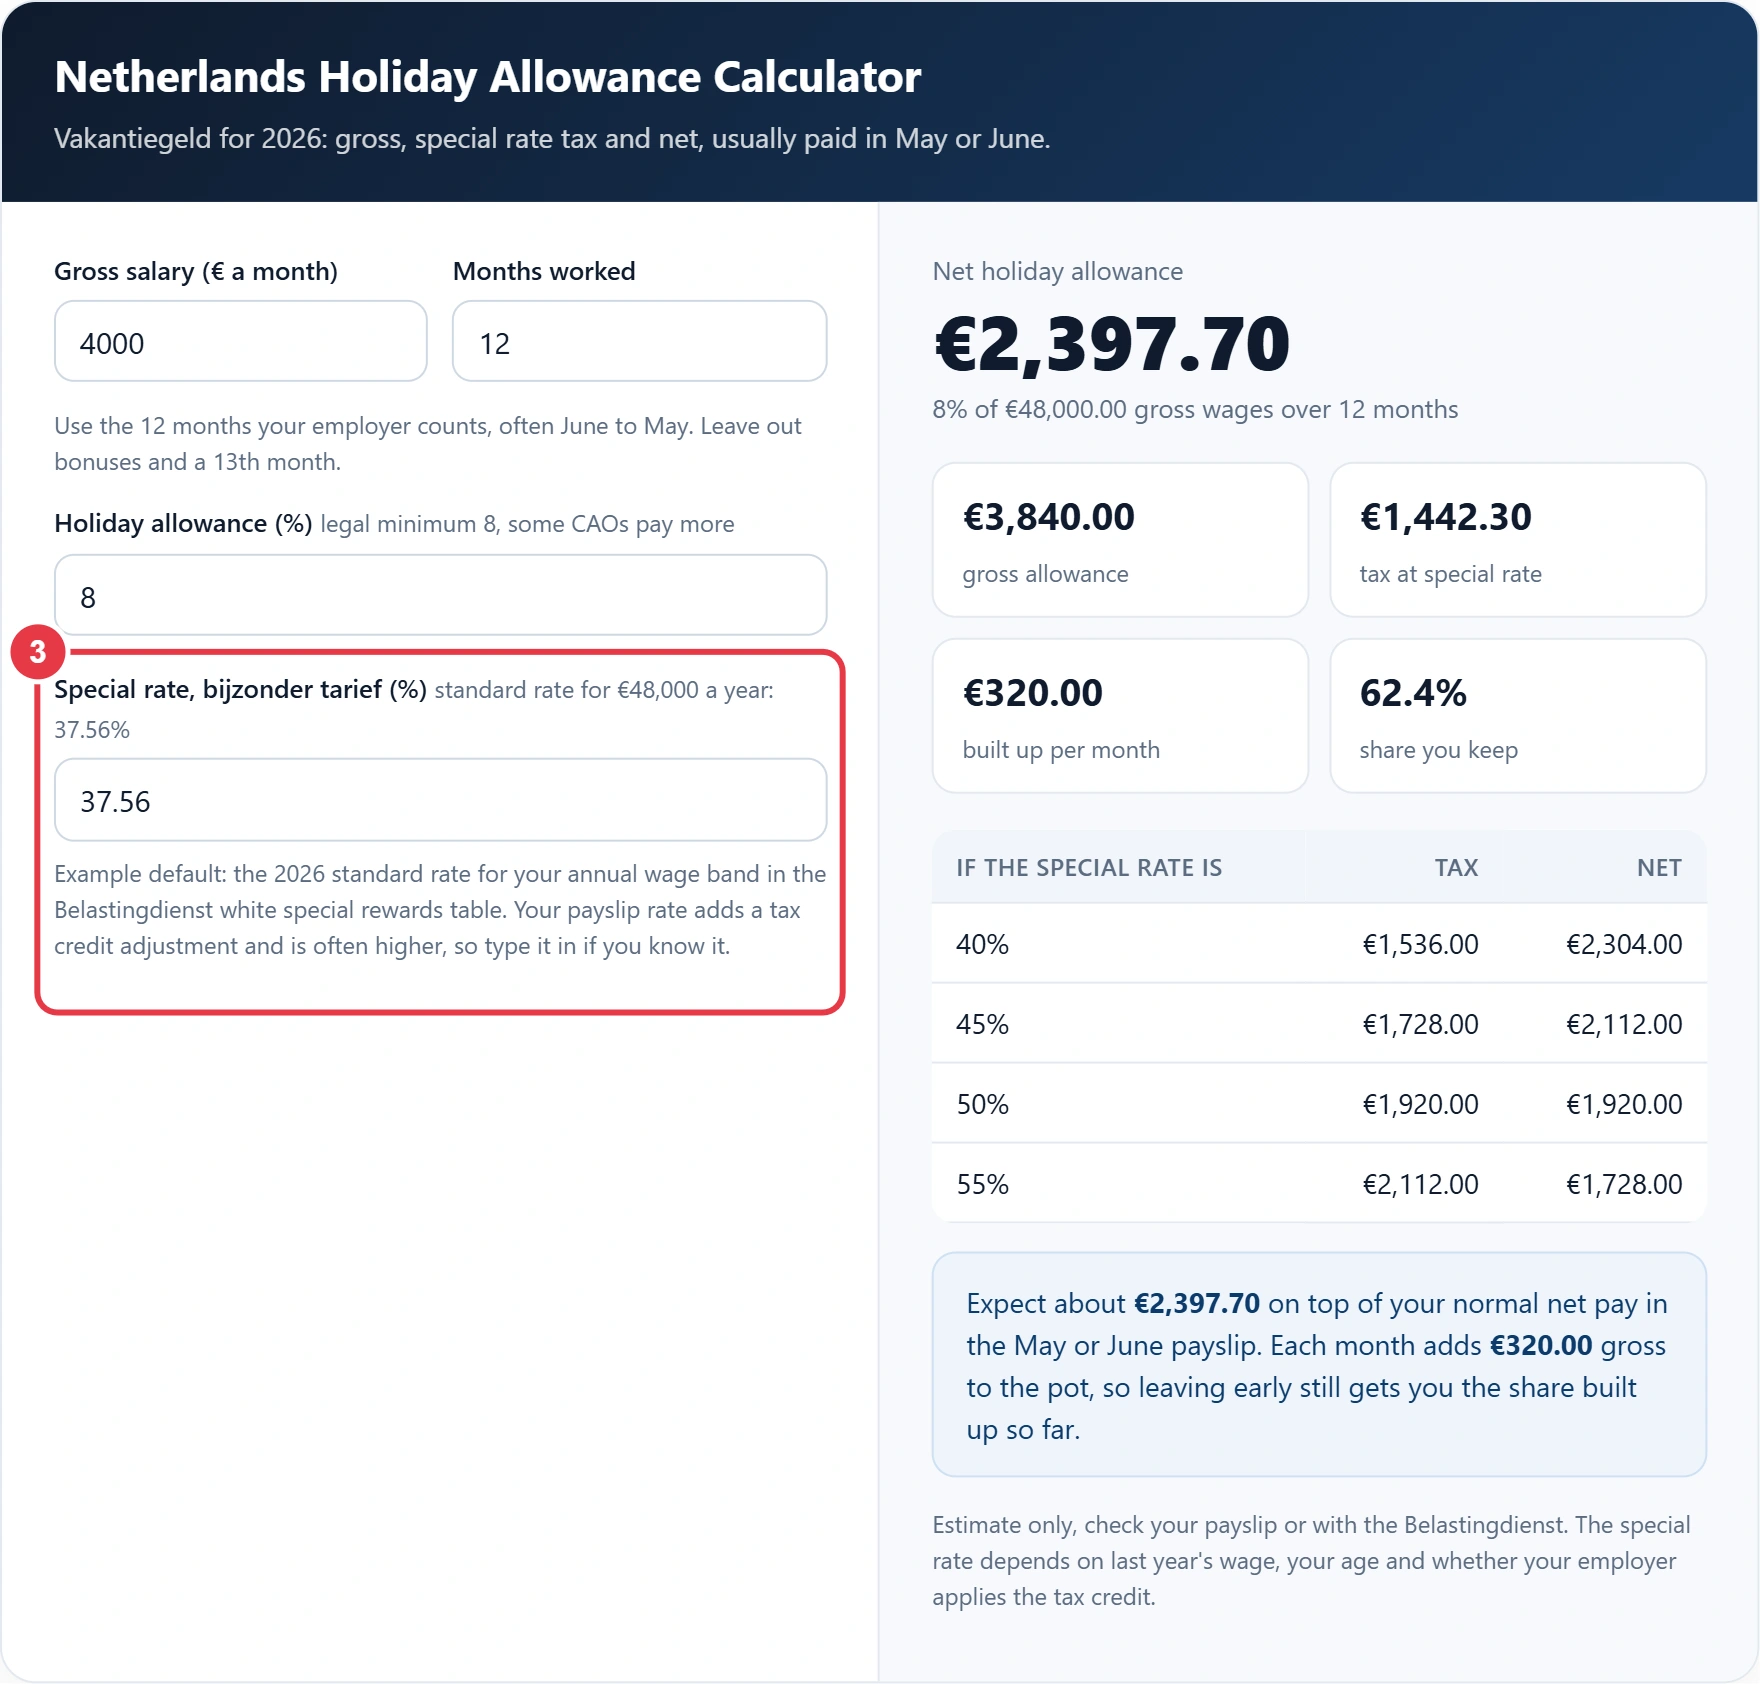
Task: Click the €2,112.00 tax cell in 55% row
Action: [1420, 1184]
